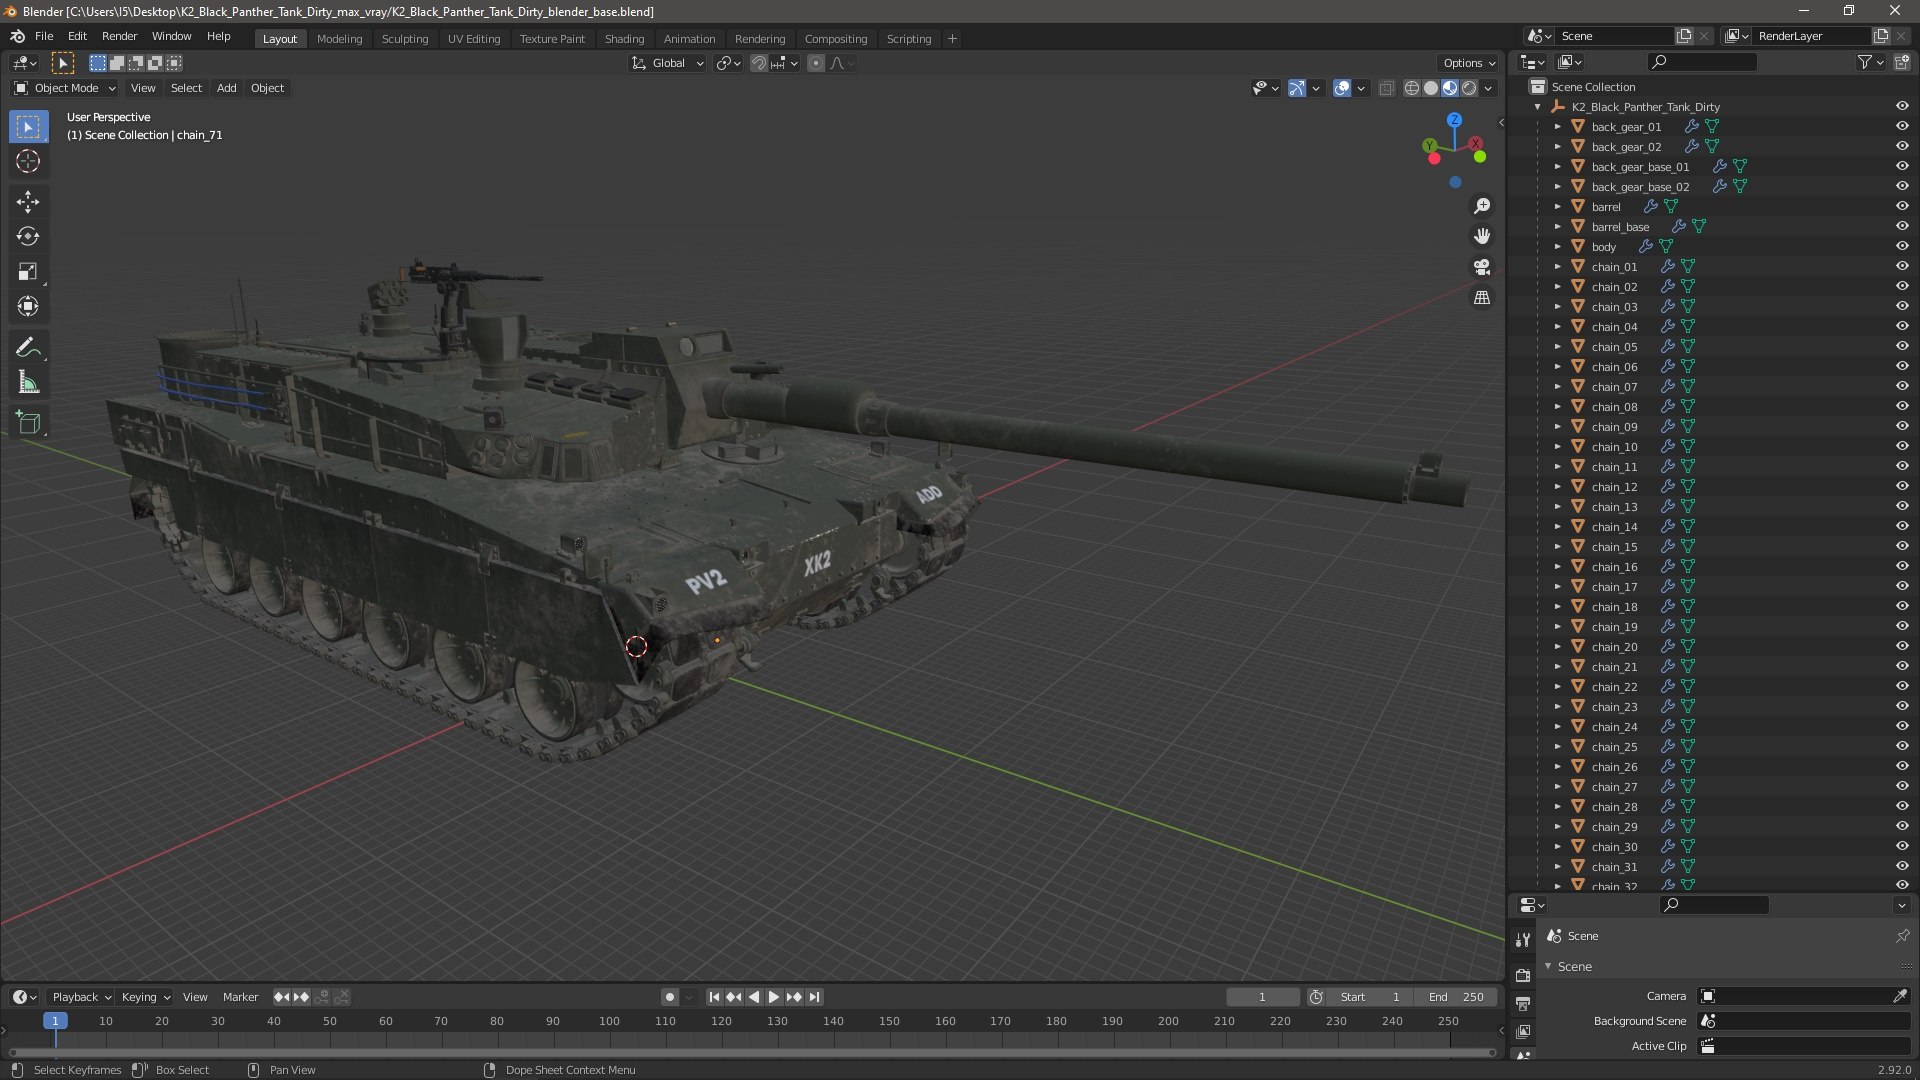Open the Tool properties tab icon
Image resolution: width=1920 pixels, height=1080 pixels.
pyautogui.click(x=1523, y=940)
